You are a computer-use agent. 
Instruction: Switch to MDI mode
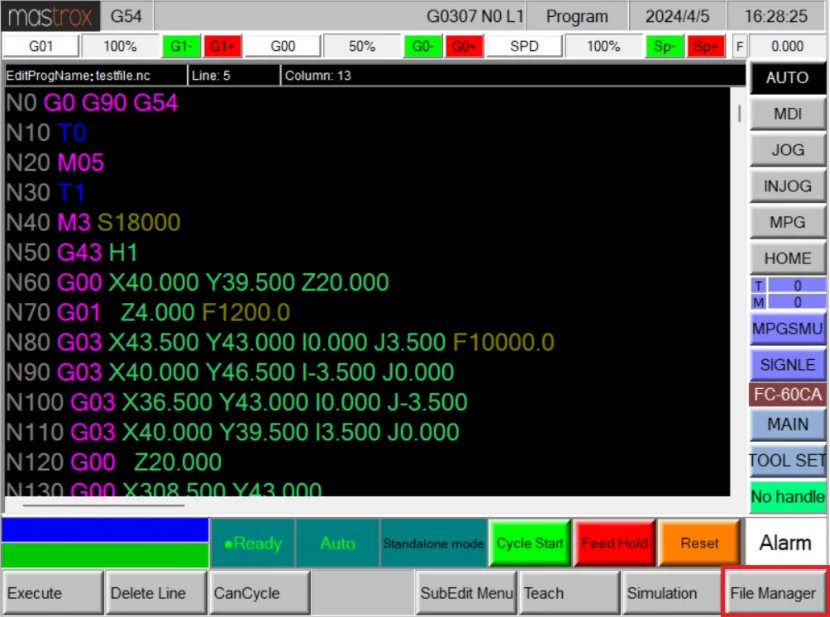point(787,114)
